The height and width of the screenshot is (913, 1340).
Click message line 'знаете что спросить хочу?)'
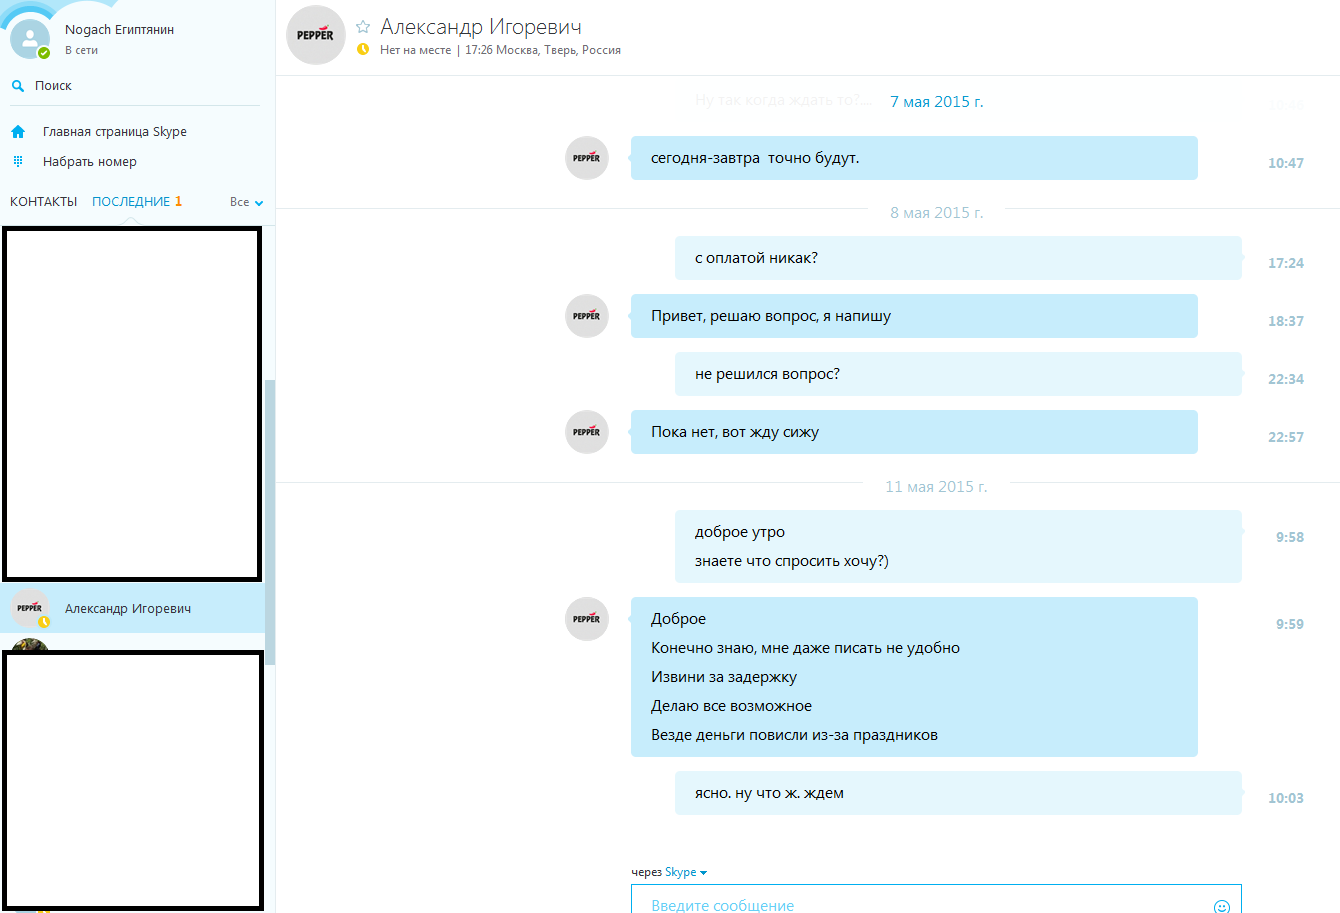792,561
